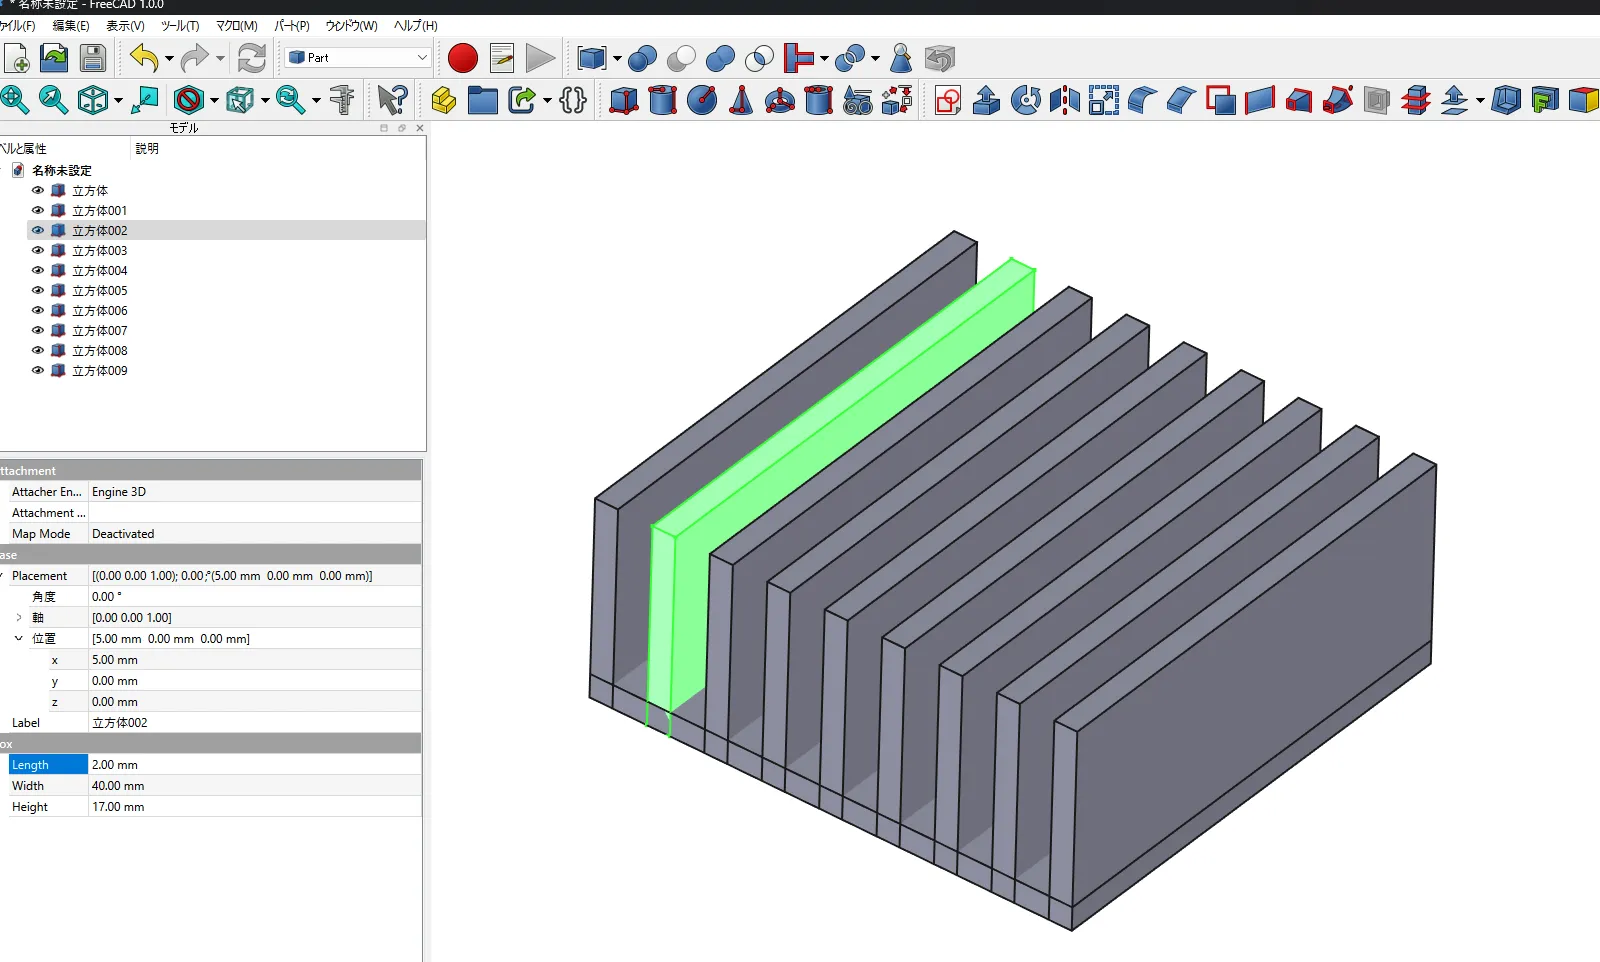Toggle visibility eye of 立方体
This screenshot has width=1600, height=962.
coord(38,190)
